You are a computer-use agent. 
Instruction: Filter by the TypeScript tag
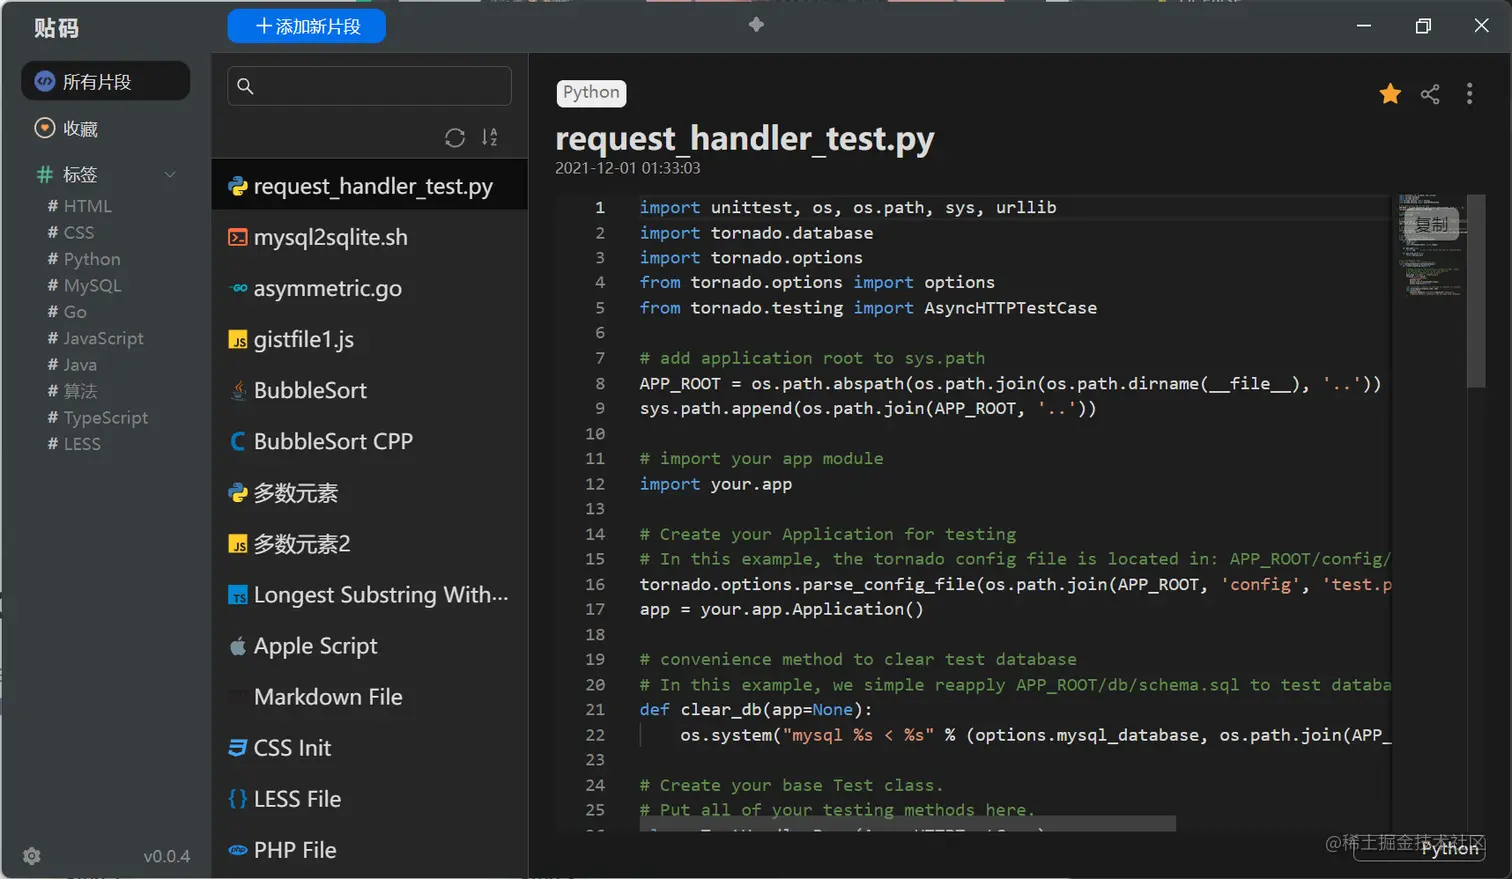tap(98, 417)
